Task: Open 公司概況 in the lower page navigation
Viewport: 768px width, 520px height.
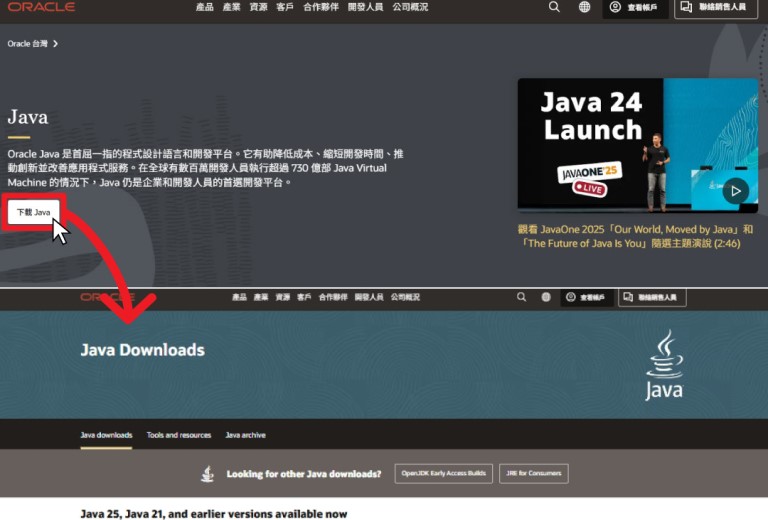Action: click(405, 297)
